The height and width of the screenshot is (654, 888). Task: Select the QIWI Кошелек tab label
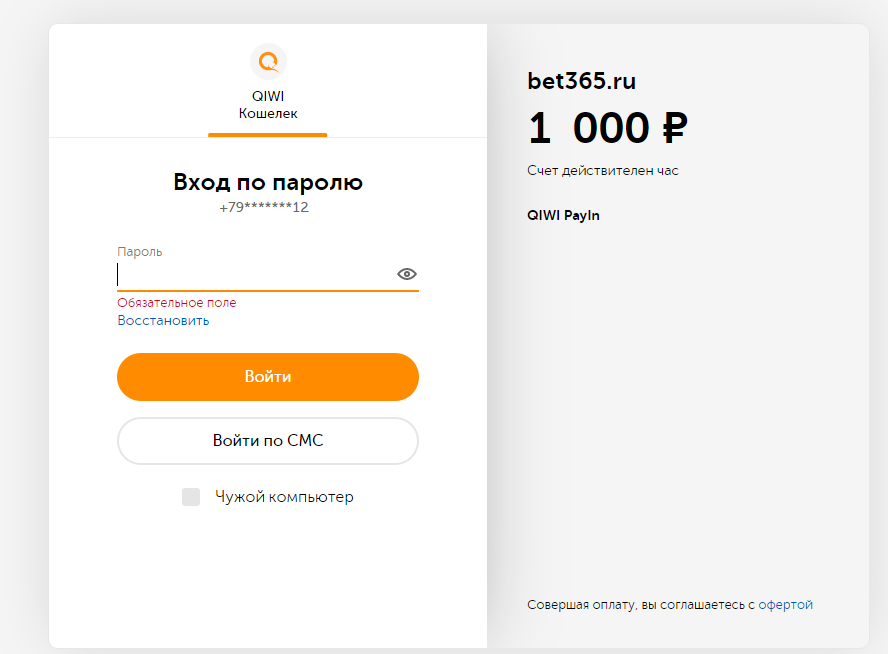click(268, 105)
